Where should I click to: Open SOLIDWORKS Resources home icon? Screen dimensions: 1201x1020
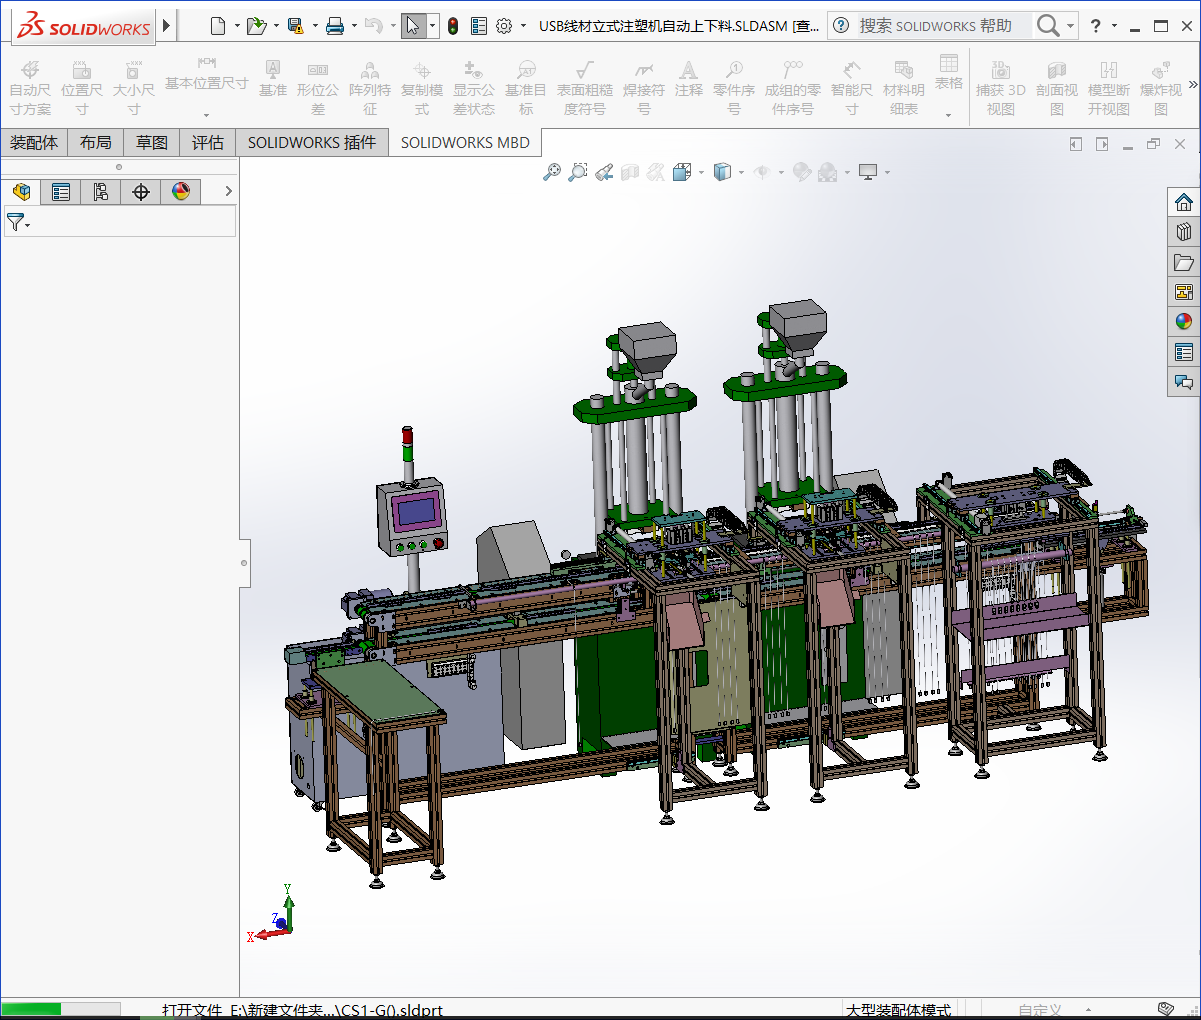(1184, 202)
